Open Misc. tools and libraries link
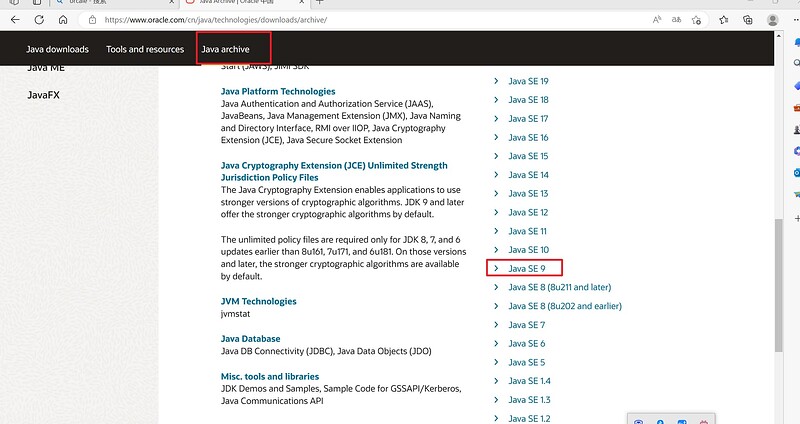The height and width of the screenshot is (424, 800). (269, 377)
